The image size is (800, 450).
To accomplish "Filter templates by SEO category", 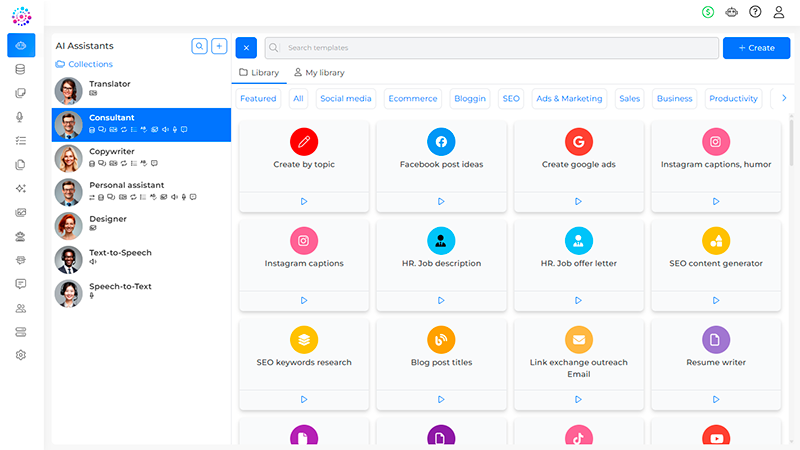I will click(x=511, y=98).
